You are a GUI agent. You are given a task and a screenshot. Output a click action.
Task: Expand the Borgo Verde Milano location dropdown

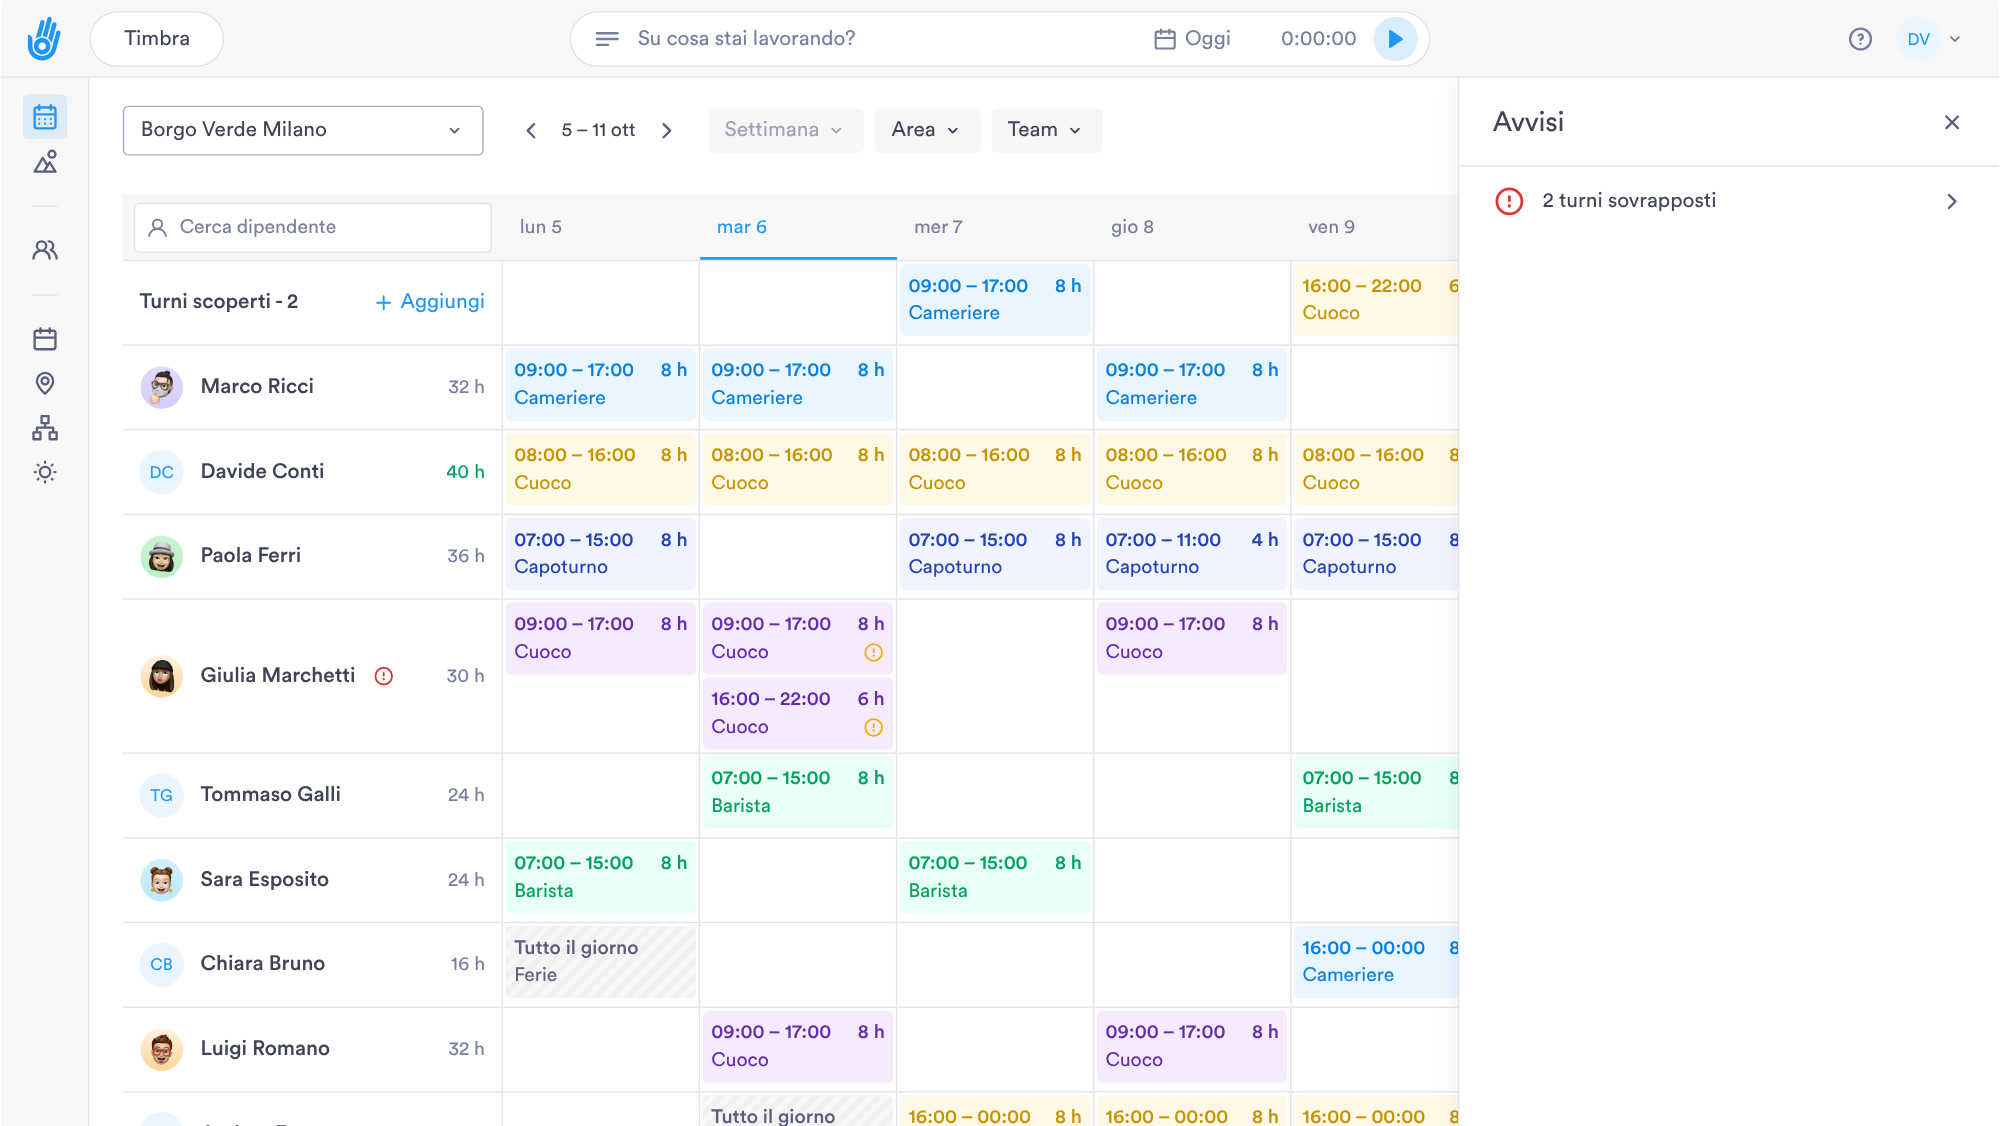coord(303,130)
